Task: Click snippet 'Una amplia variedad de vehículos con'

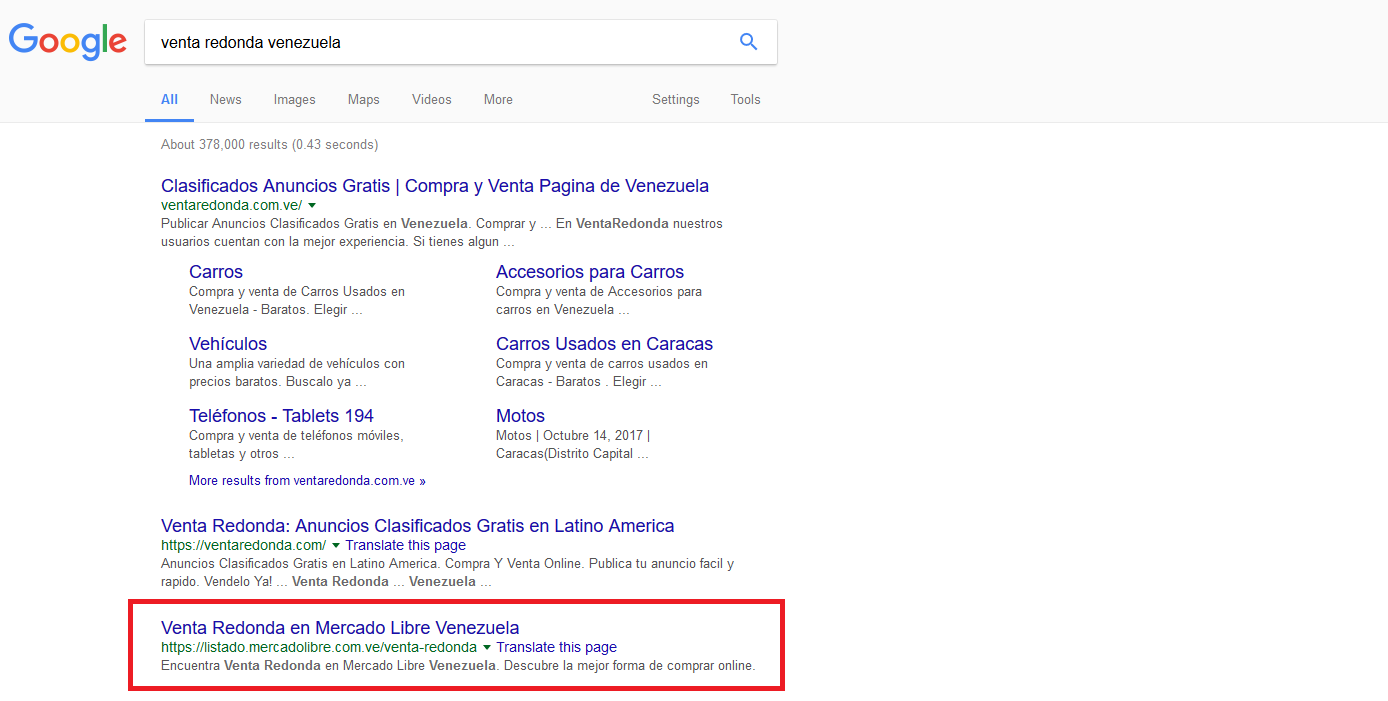Action: tap(297, 363)
